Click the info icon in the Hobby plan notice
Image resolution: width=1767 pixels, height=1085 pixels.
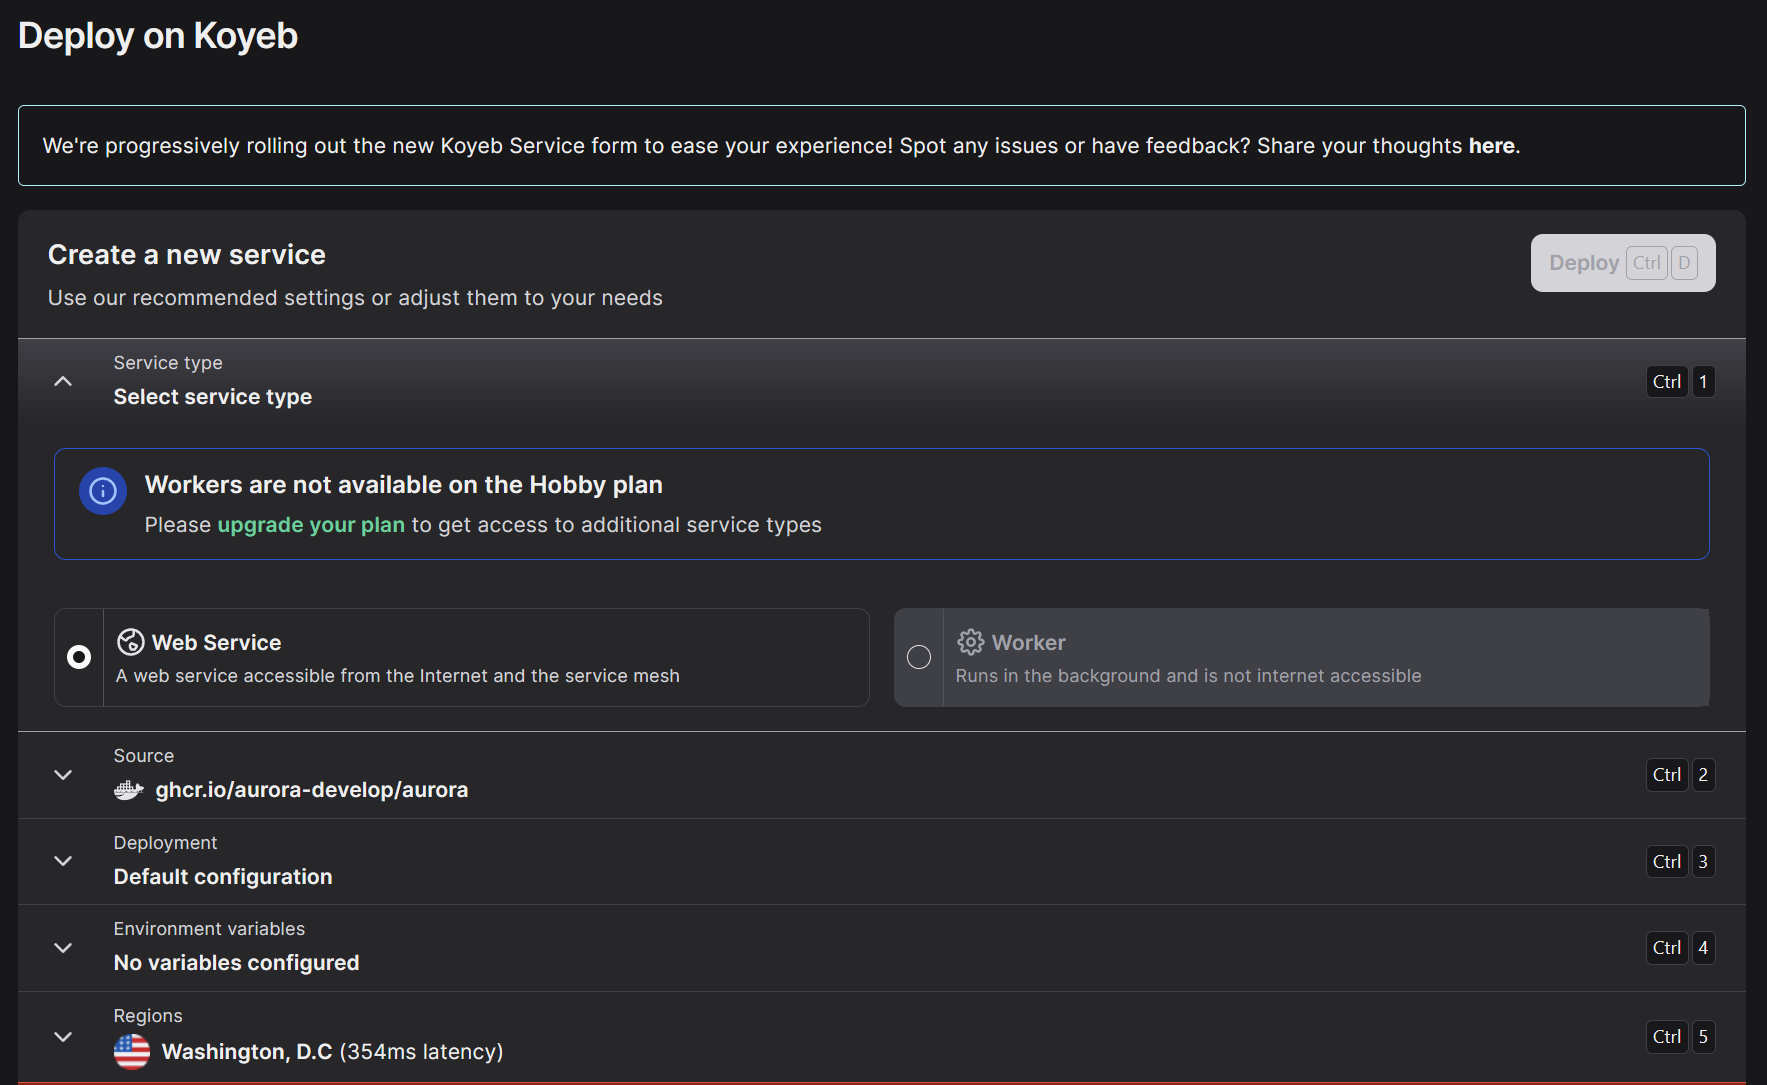coord(103,491)
